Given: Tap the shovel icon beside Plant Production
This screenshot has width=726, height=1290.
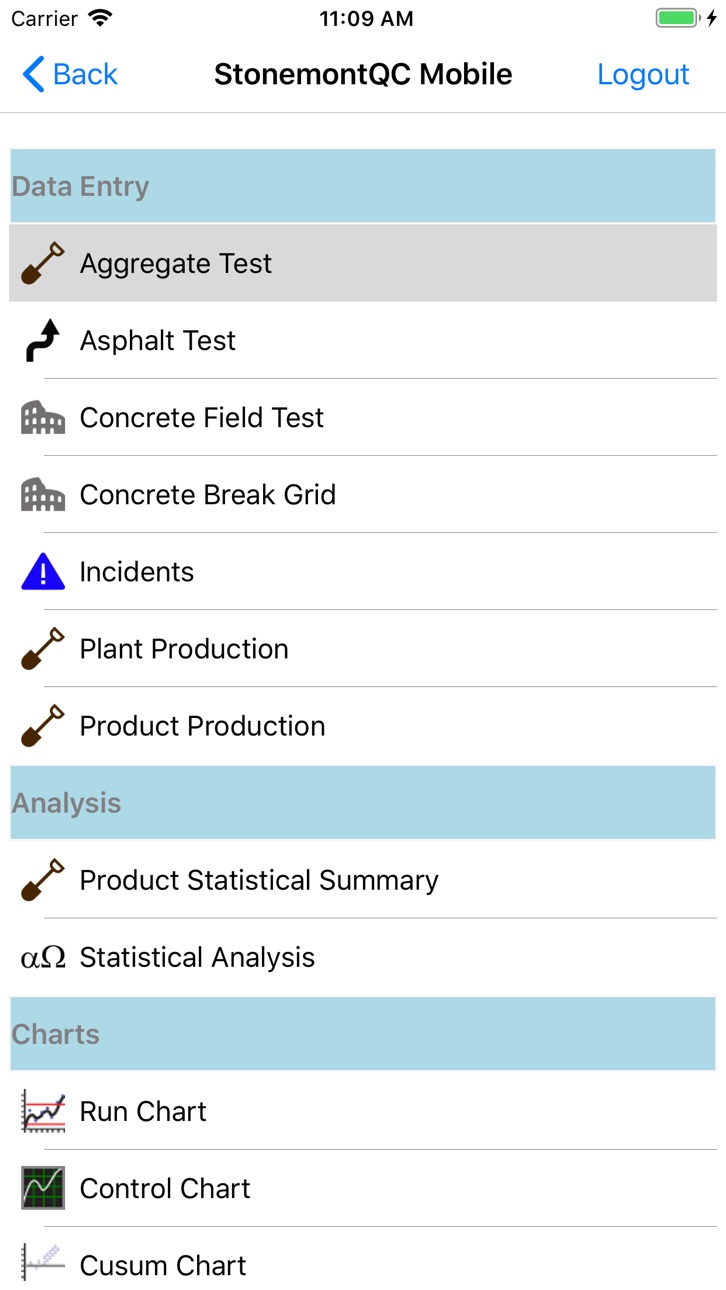Looking at the screenshot, I should point(43,648).
